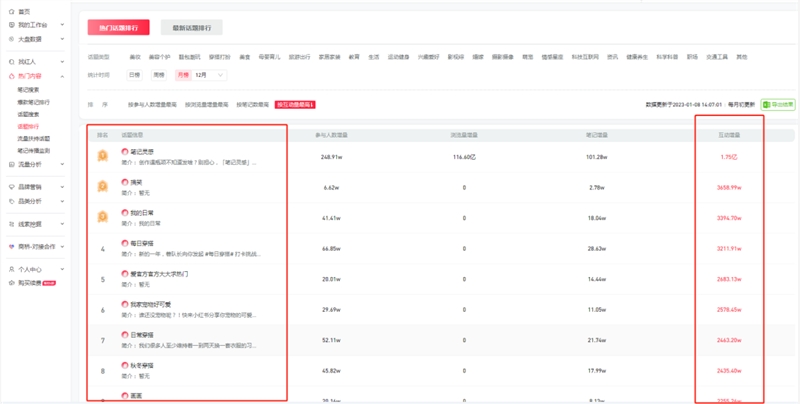Click the topic icon beside 笔记灵感
The width and height of the screenshot is (800, 404).
(x=125, y=152)
